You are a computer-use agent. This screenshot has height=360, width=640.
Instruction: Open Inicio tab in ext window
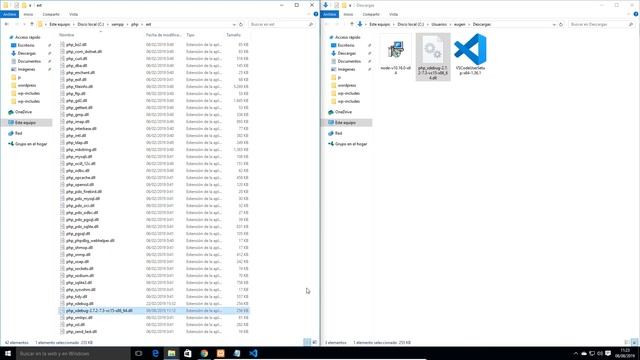tap(28, 14)
